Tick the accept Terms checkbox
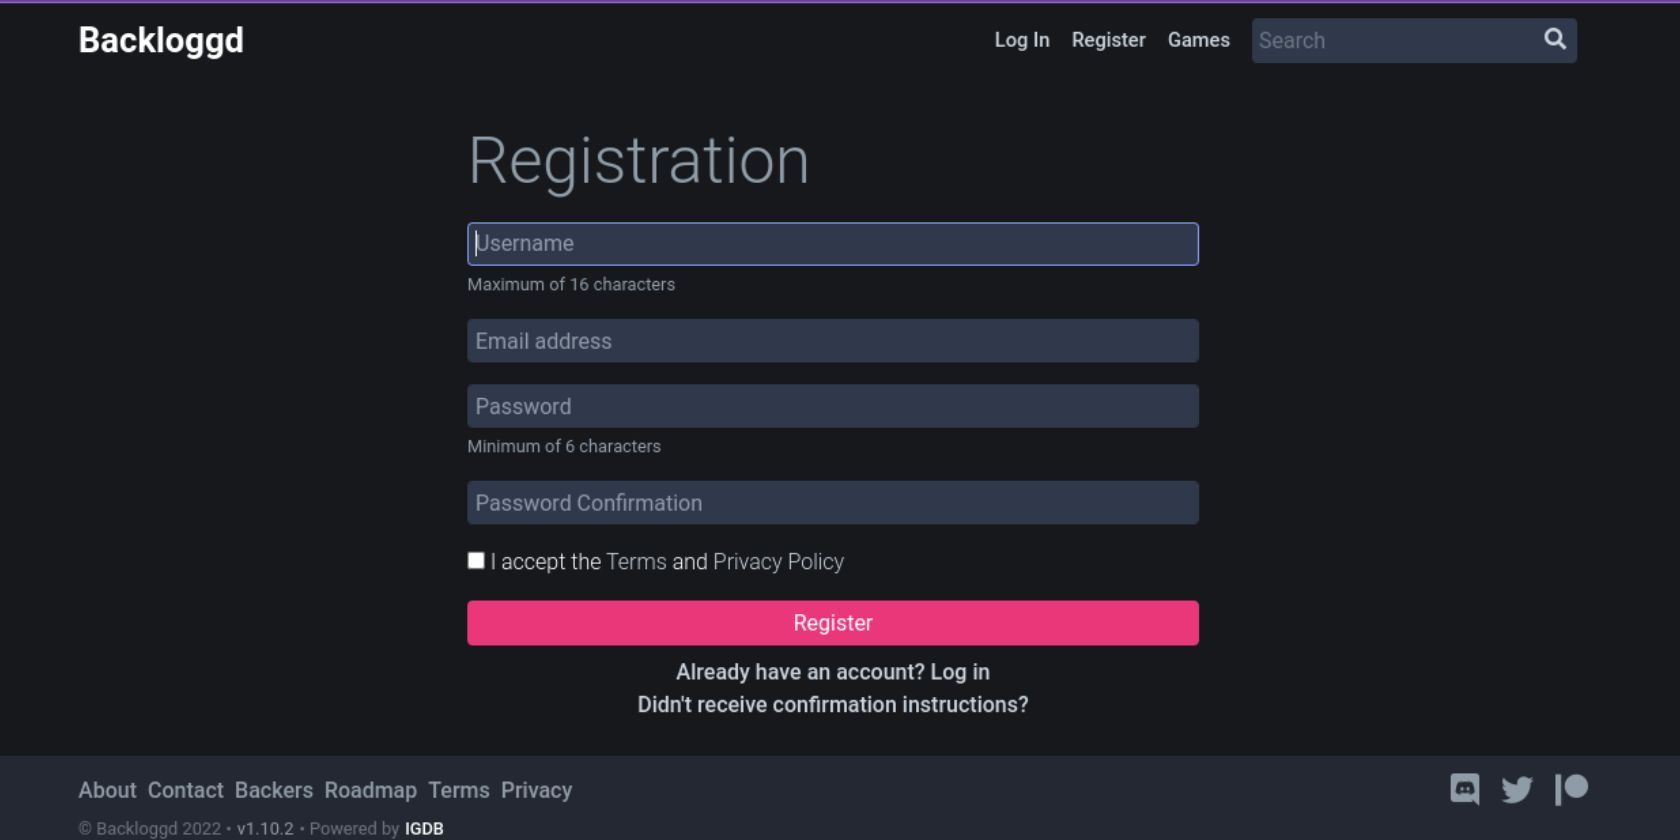This screenshot has width=1680, height=840. coord(476,561)
